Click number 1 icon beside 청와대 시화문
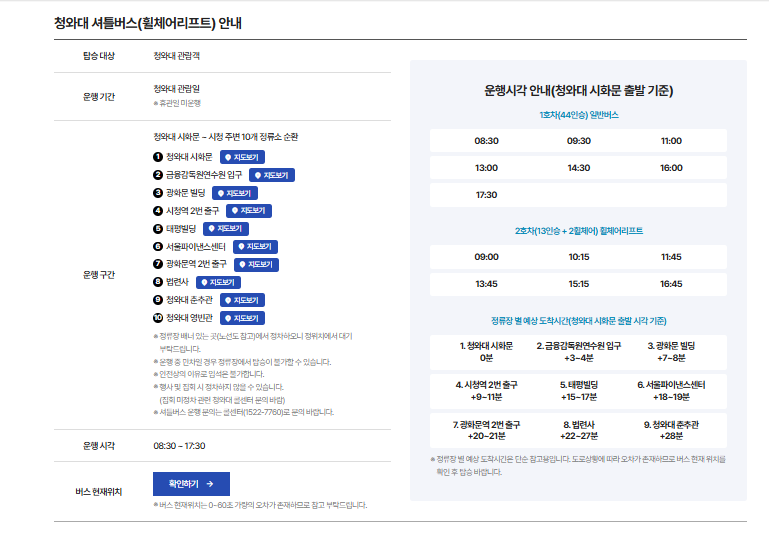 (x=158, y=157)
